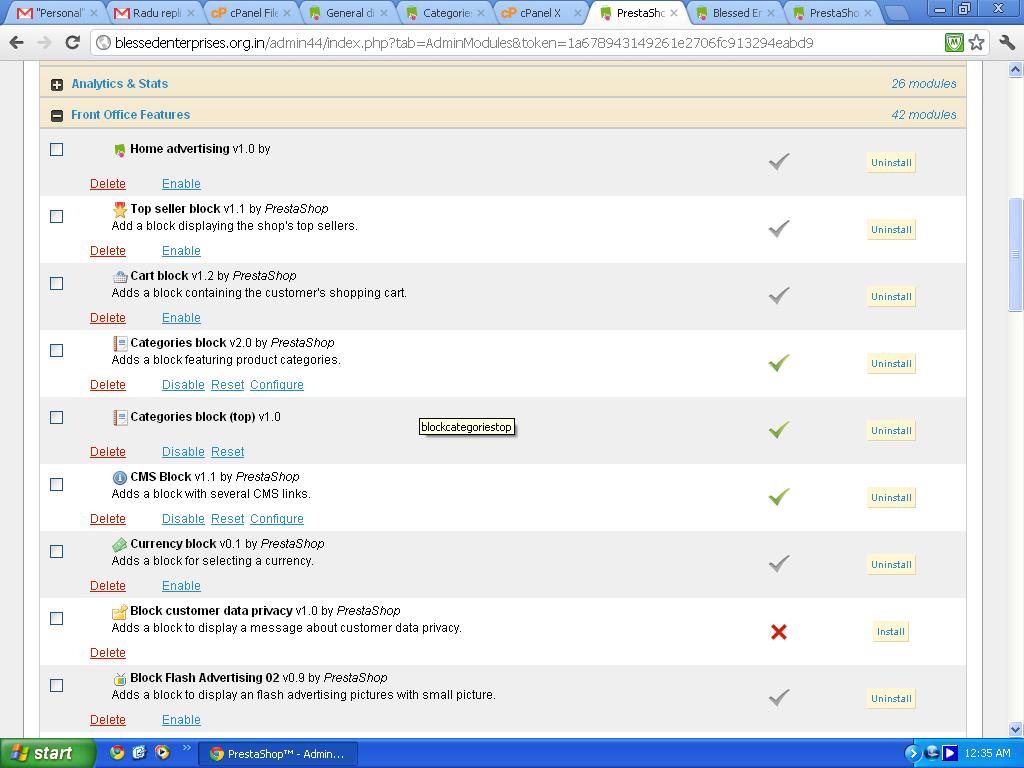Expand the Analytics & Stats section
The image size is (1024, 768).
click(57, 84)
